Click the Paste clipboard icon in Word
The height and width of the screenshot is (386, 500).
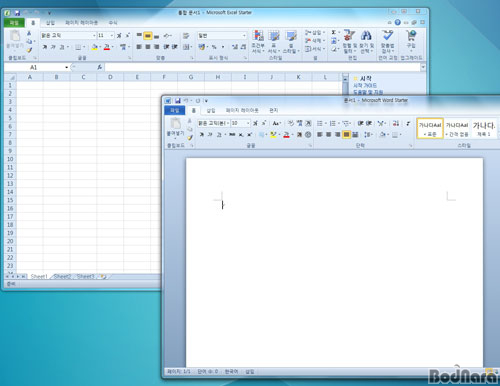(175, 127)
